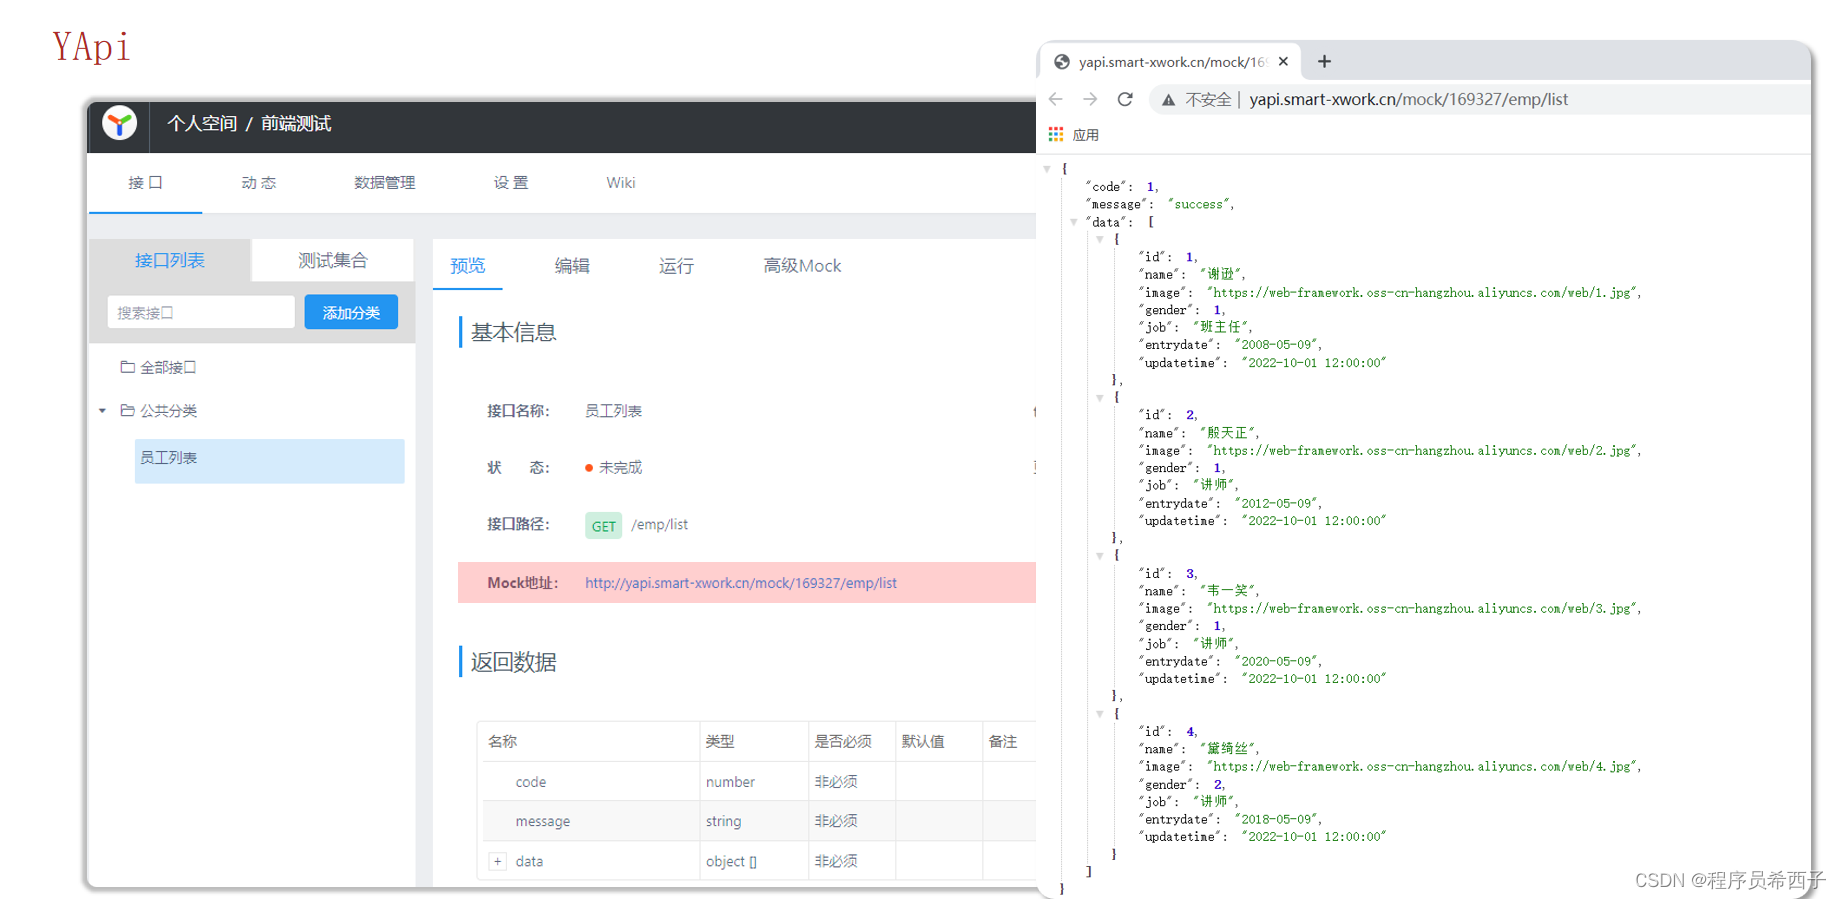Click the /emp/list path text
Screen dimensions: 1841x899
tap(659, 525)
